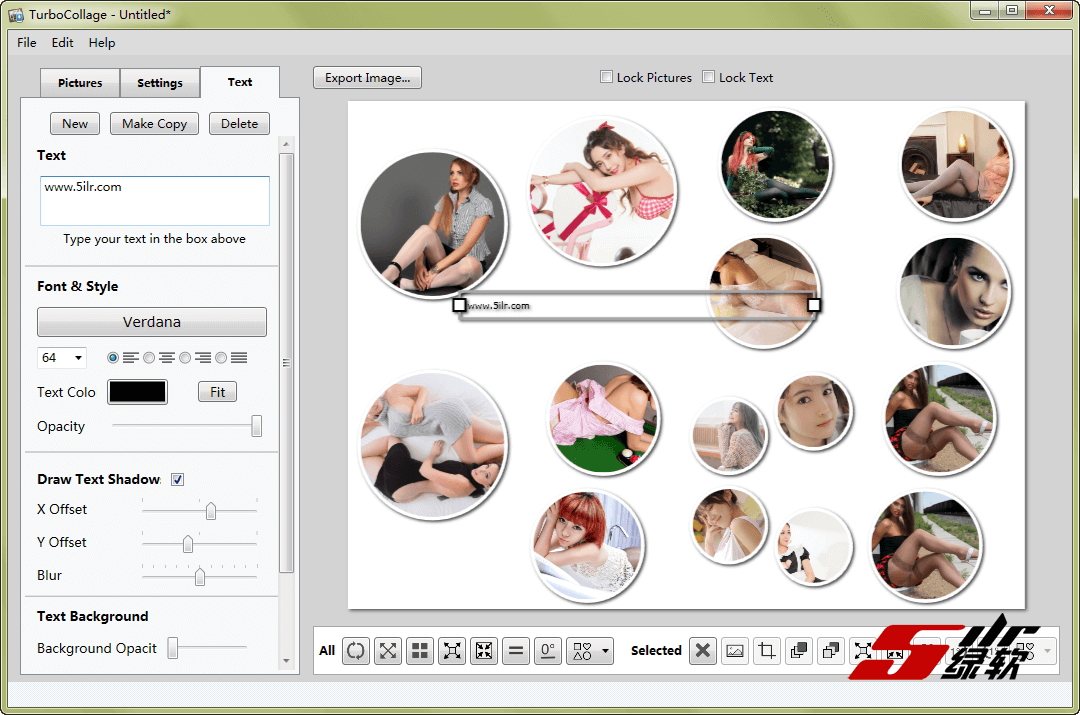Open the shapes dropdown in the All toolbar
This screenshot has width=1080, height=715.
(589, 651)
